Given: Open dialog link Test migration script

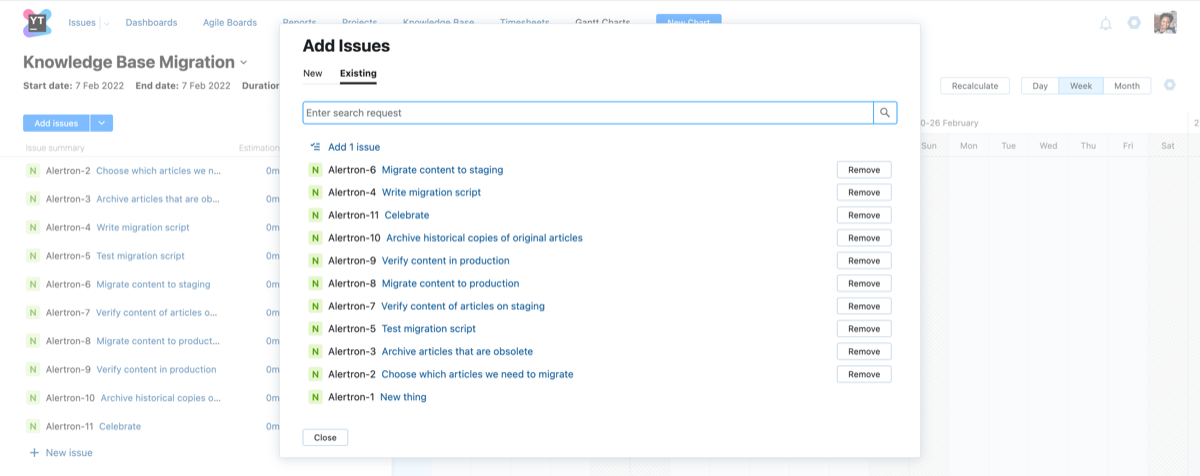Looking at the screenshot, I should tap(429, 328).
